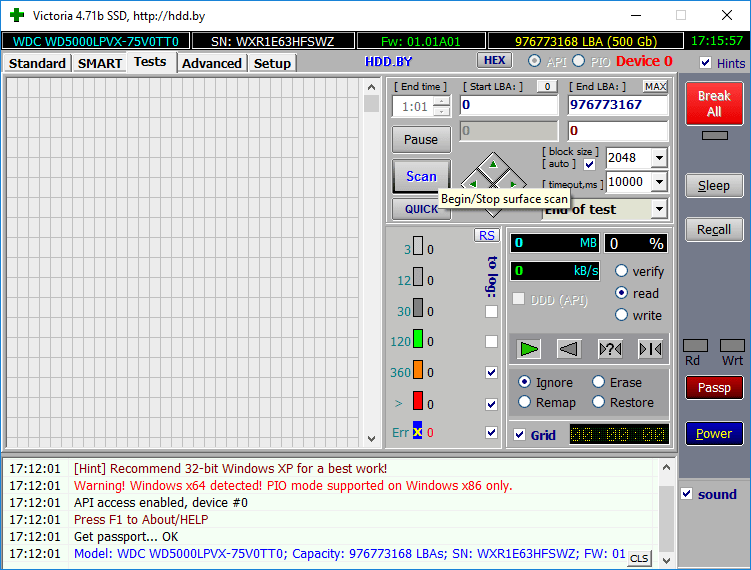
Task: Enable log checkbox for 30 ms blocks
Action: 491,311
